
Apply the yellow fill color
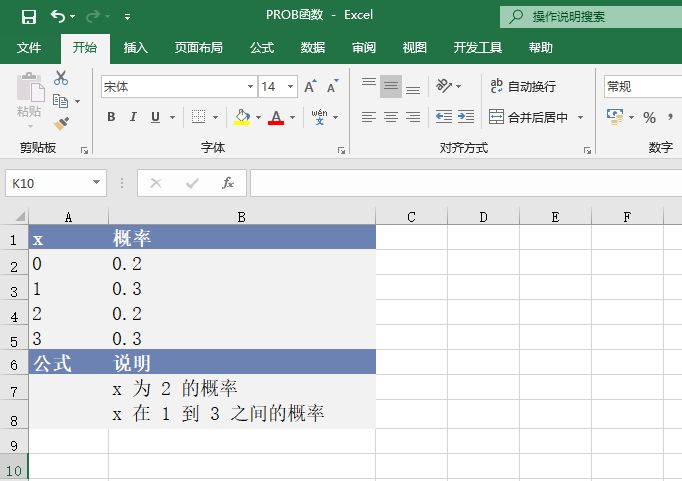(x=242, y=117)
